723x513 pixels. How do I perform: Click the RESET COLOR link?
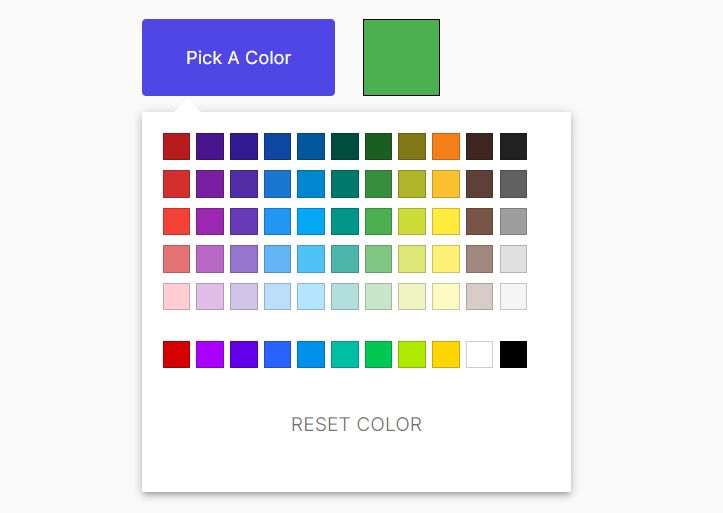(356, 425)
